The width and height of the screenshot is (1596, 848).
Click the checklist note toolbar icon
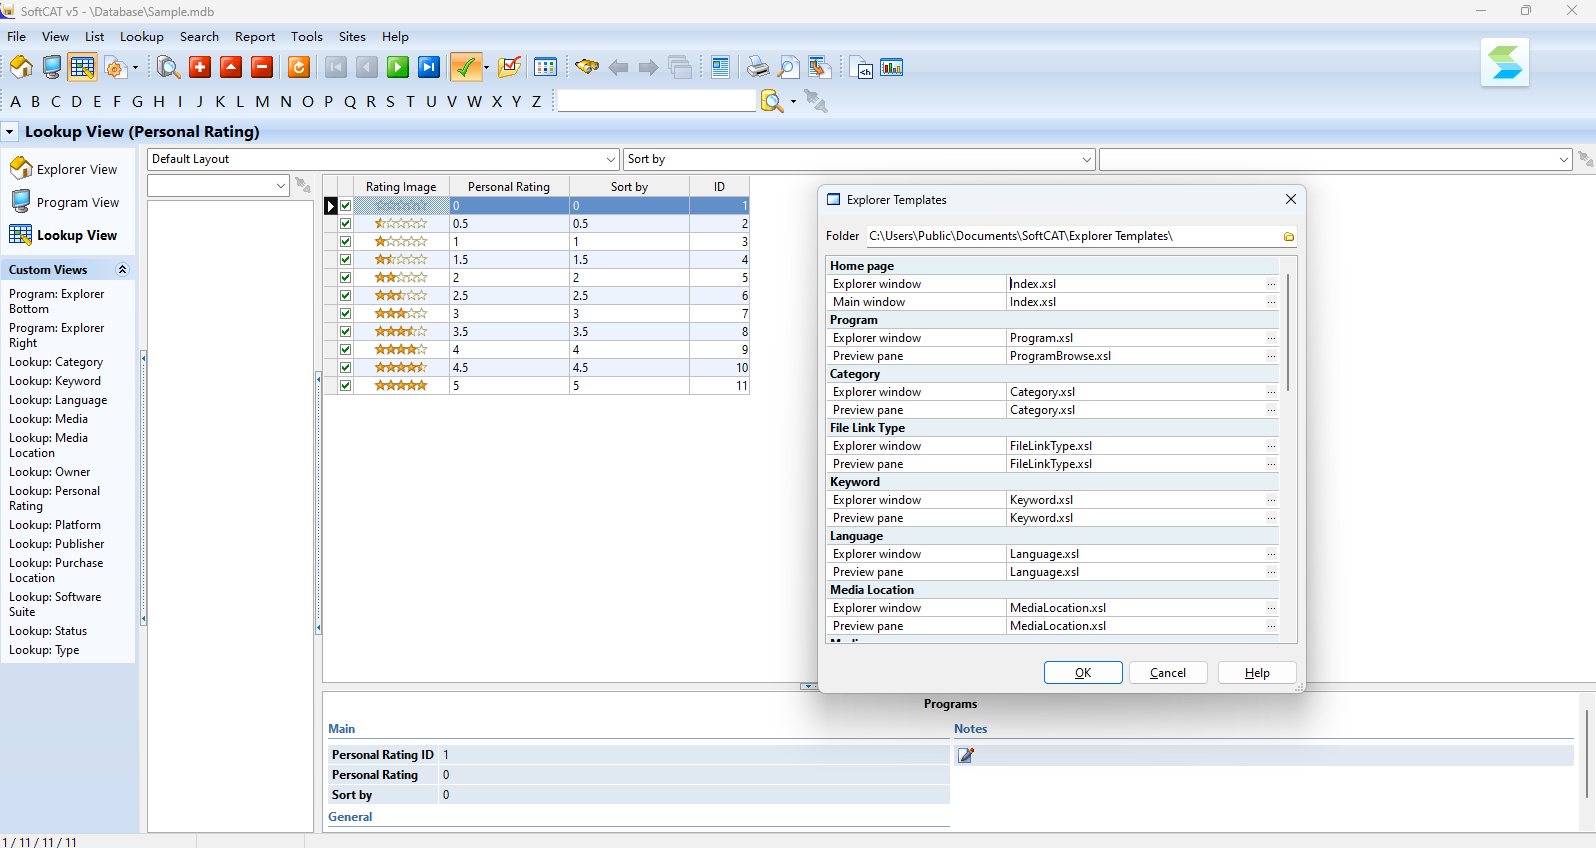click(509, 67)
